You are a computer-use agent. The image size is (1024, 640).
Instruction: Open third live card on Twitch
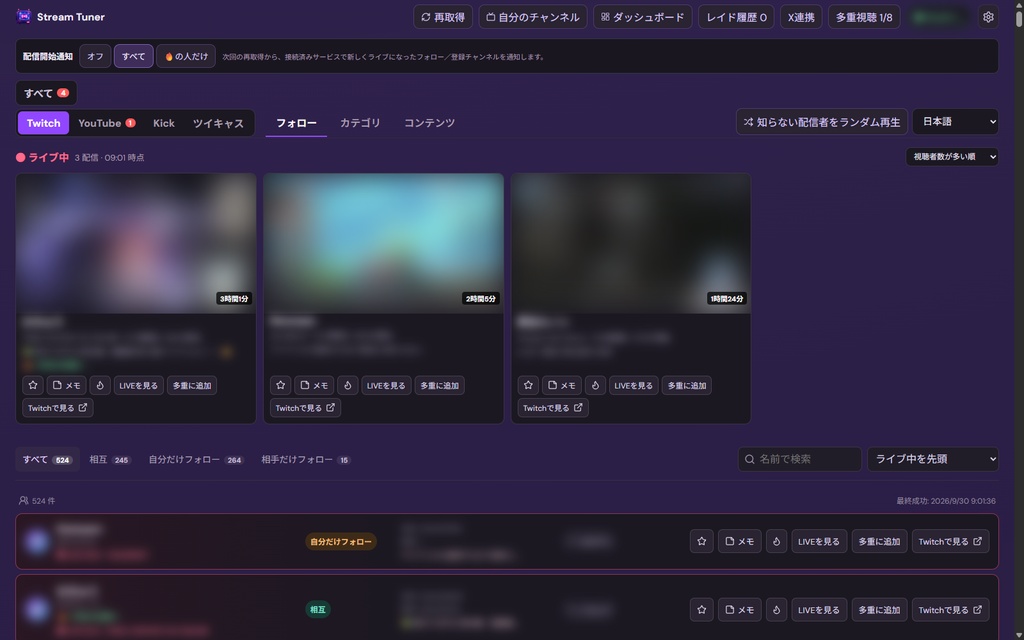tap(552, 408)
